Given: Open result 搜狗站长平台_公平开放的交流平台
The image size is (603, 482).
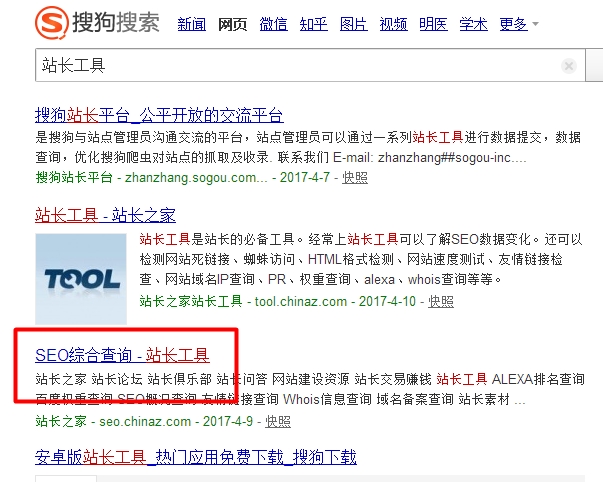Looking at the screenshot, I should pyautogui.click(x=159, y=115).
